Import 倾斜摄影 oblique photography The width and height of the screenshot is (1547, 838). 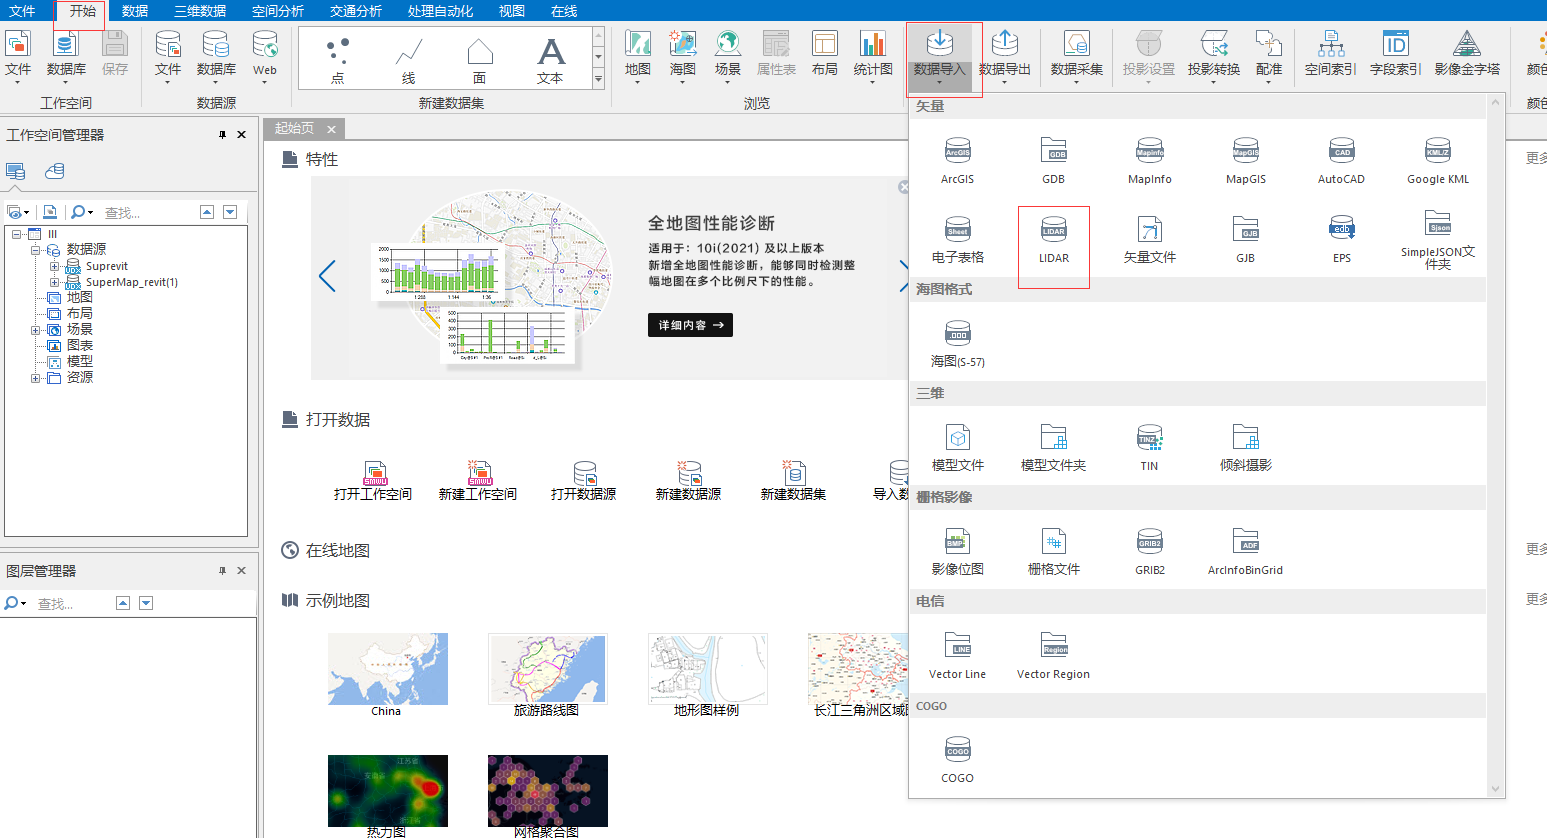click(1245, 447)
